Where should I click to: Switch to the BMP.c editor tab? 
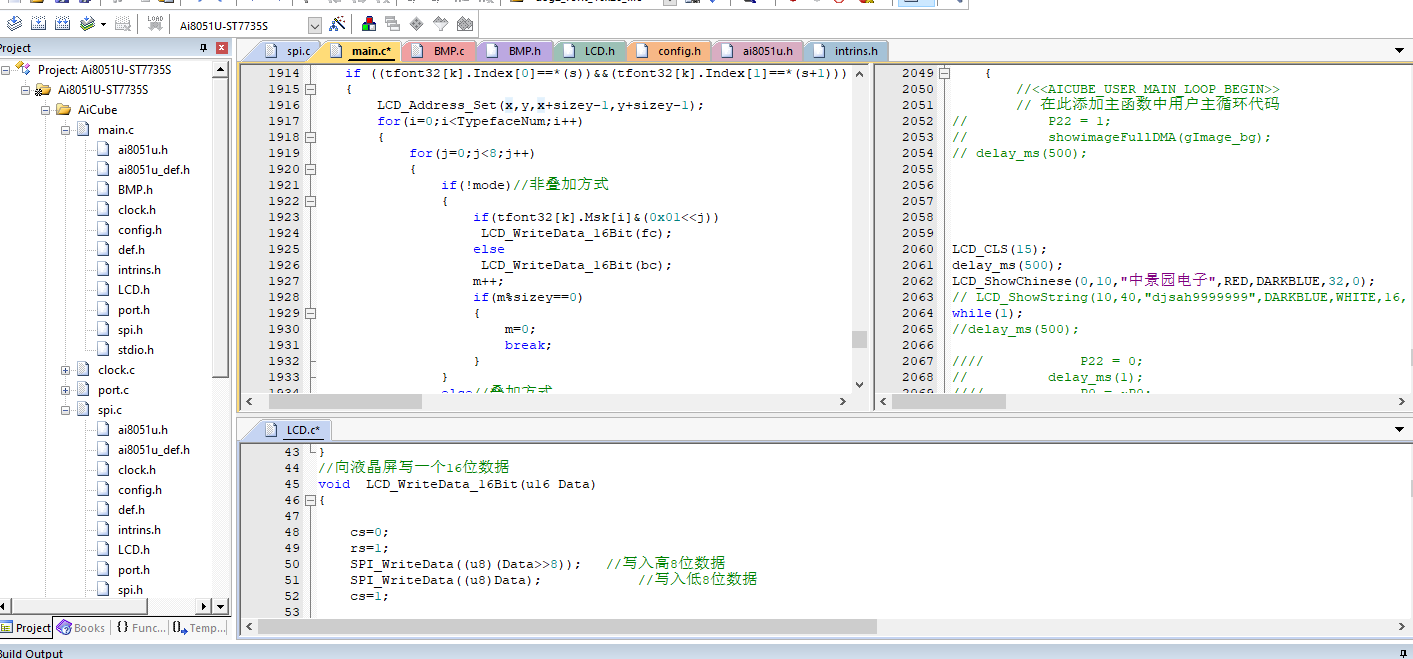pyautogui.click(x=438, y=51)
